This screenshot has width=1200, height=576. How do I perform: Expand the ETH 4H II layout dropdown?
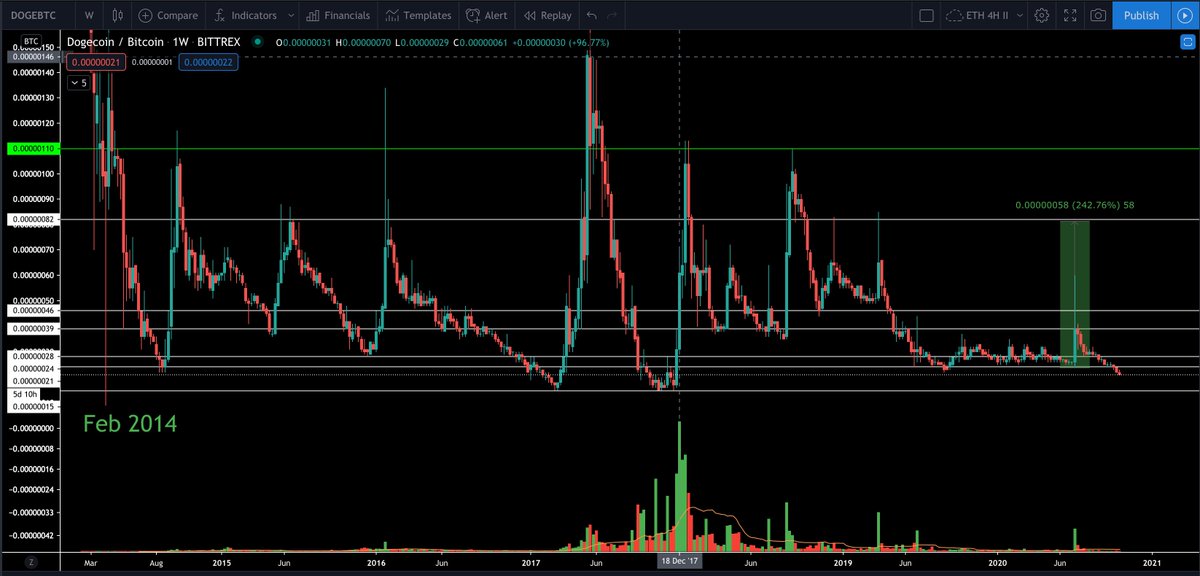click(1022, 15)
